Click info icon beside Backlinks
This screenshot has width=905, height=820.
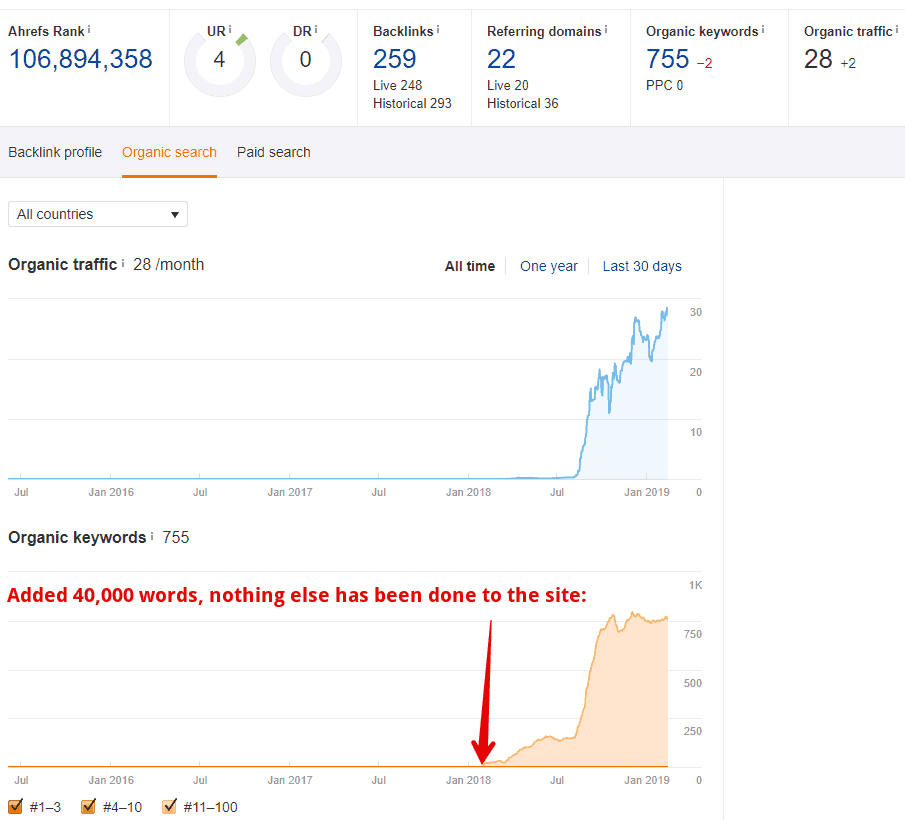pyautogui.click(x=438, y=30)
